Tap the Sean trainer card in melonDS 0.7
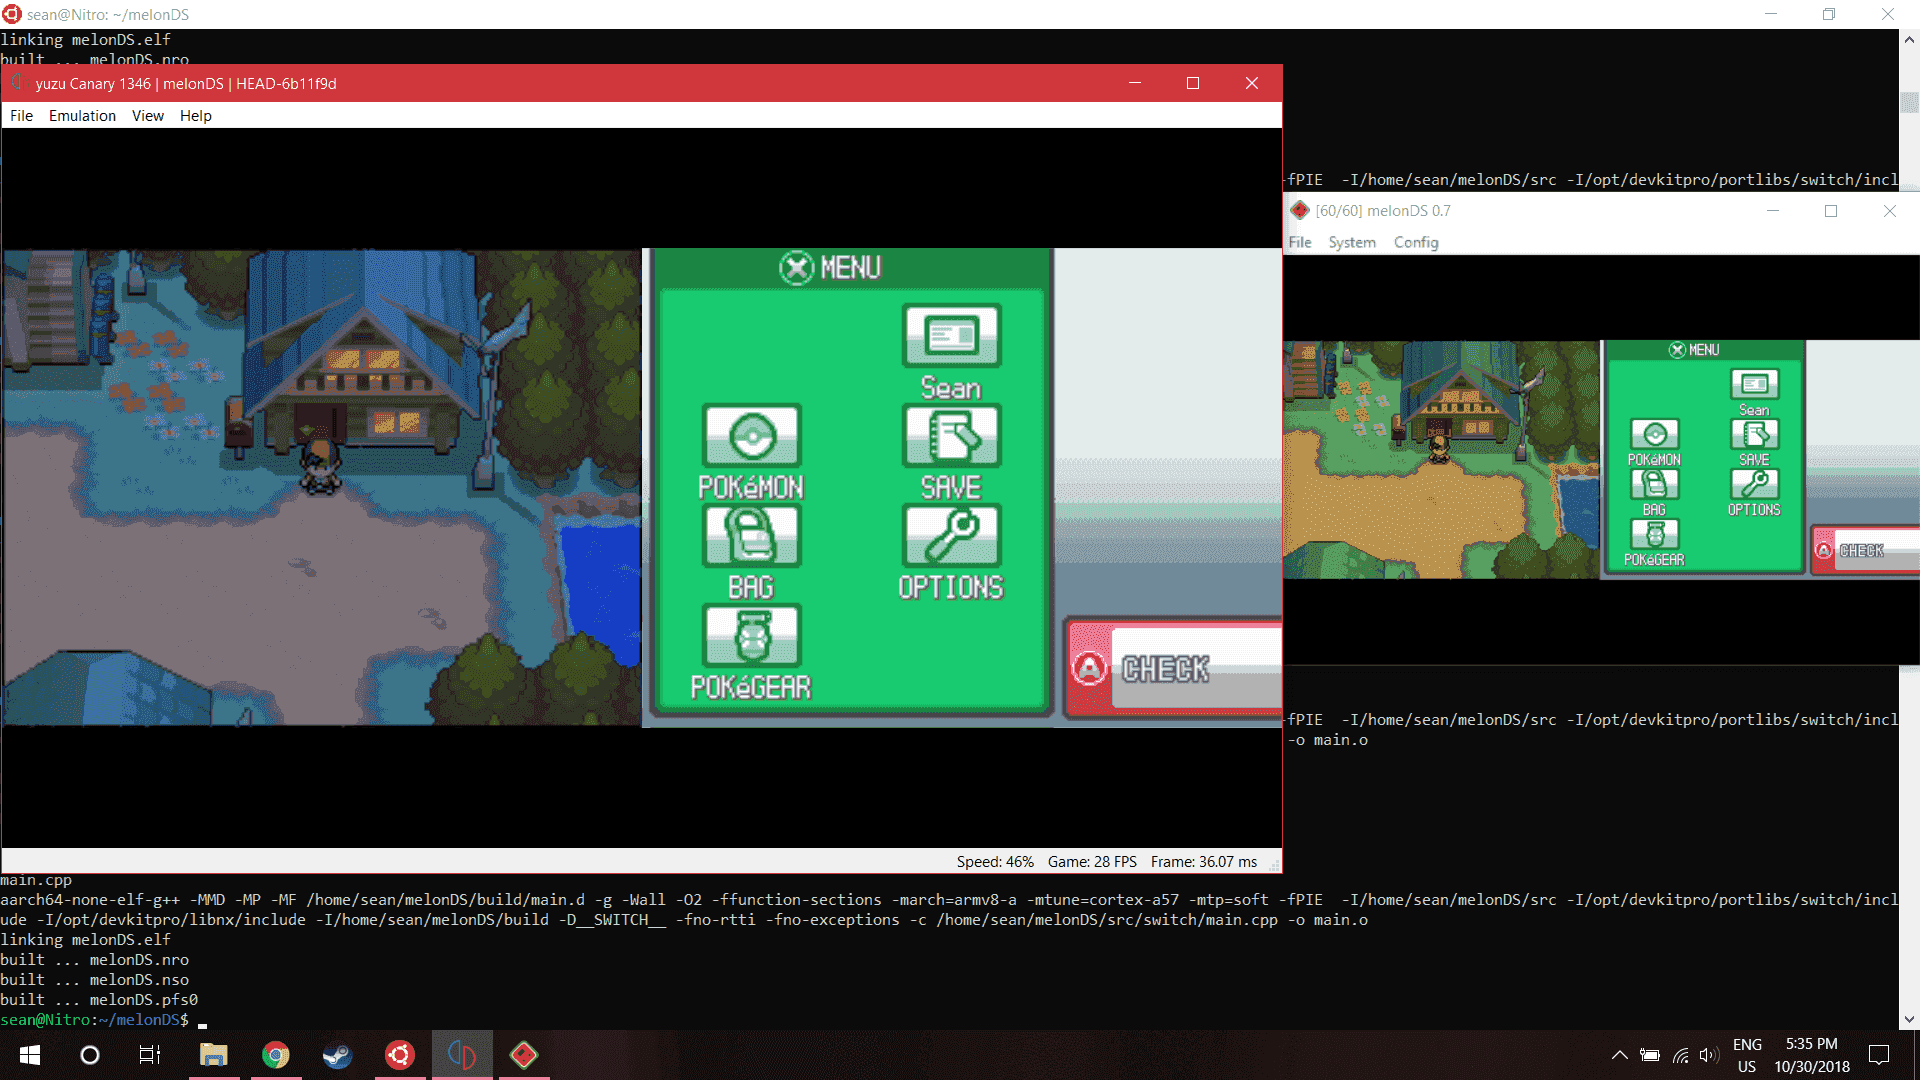1920x1080 pixels. point(1755,384)
